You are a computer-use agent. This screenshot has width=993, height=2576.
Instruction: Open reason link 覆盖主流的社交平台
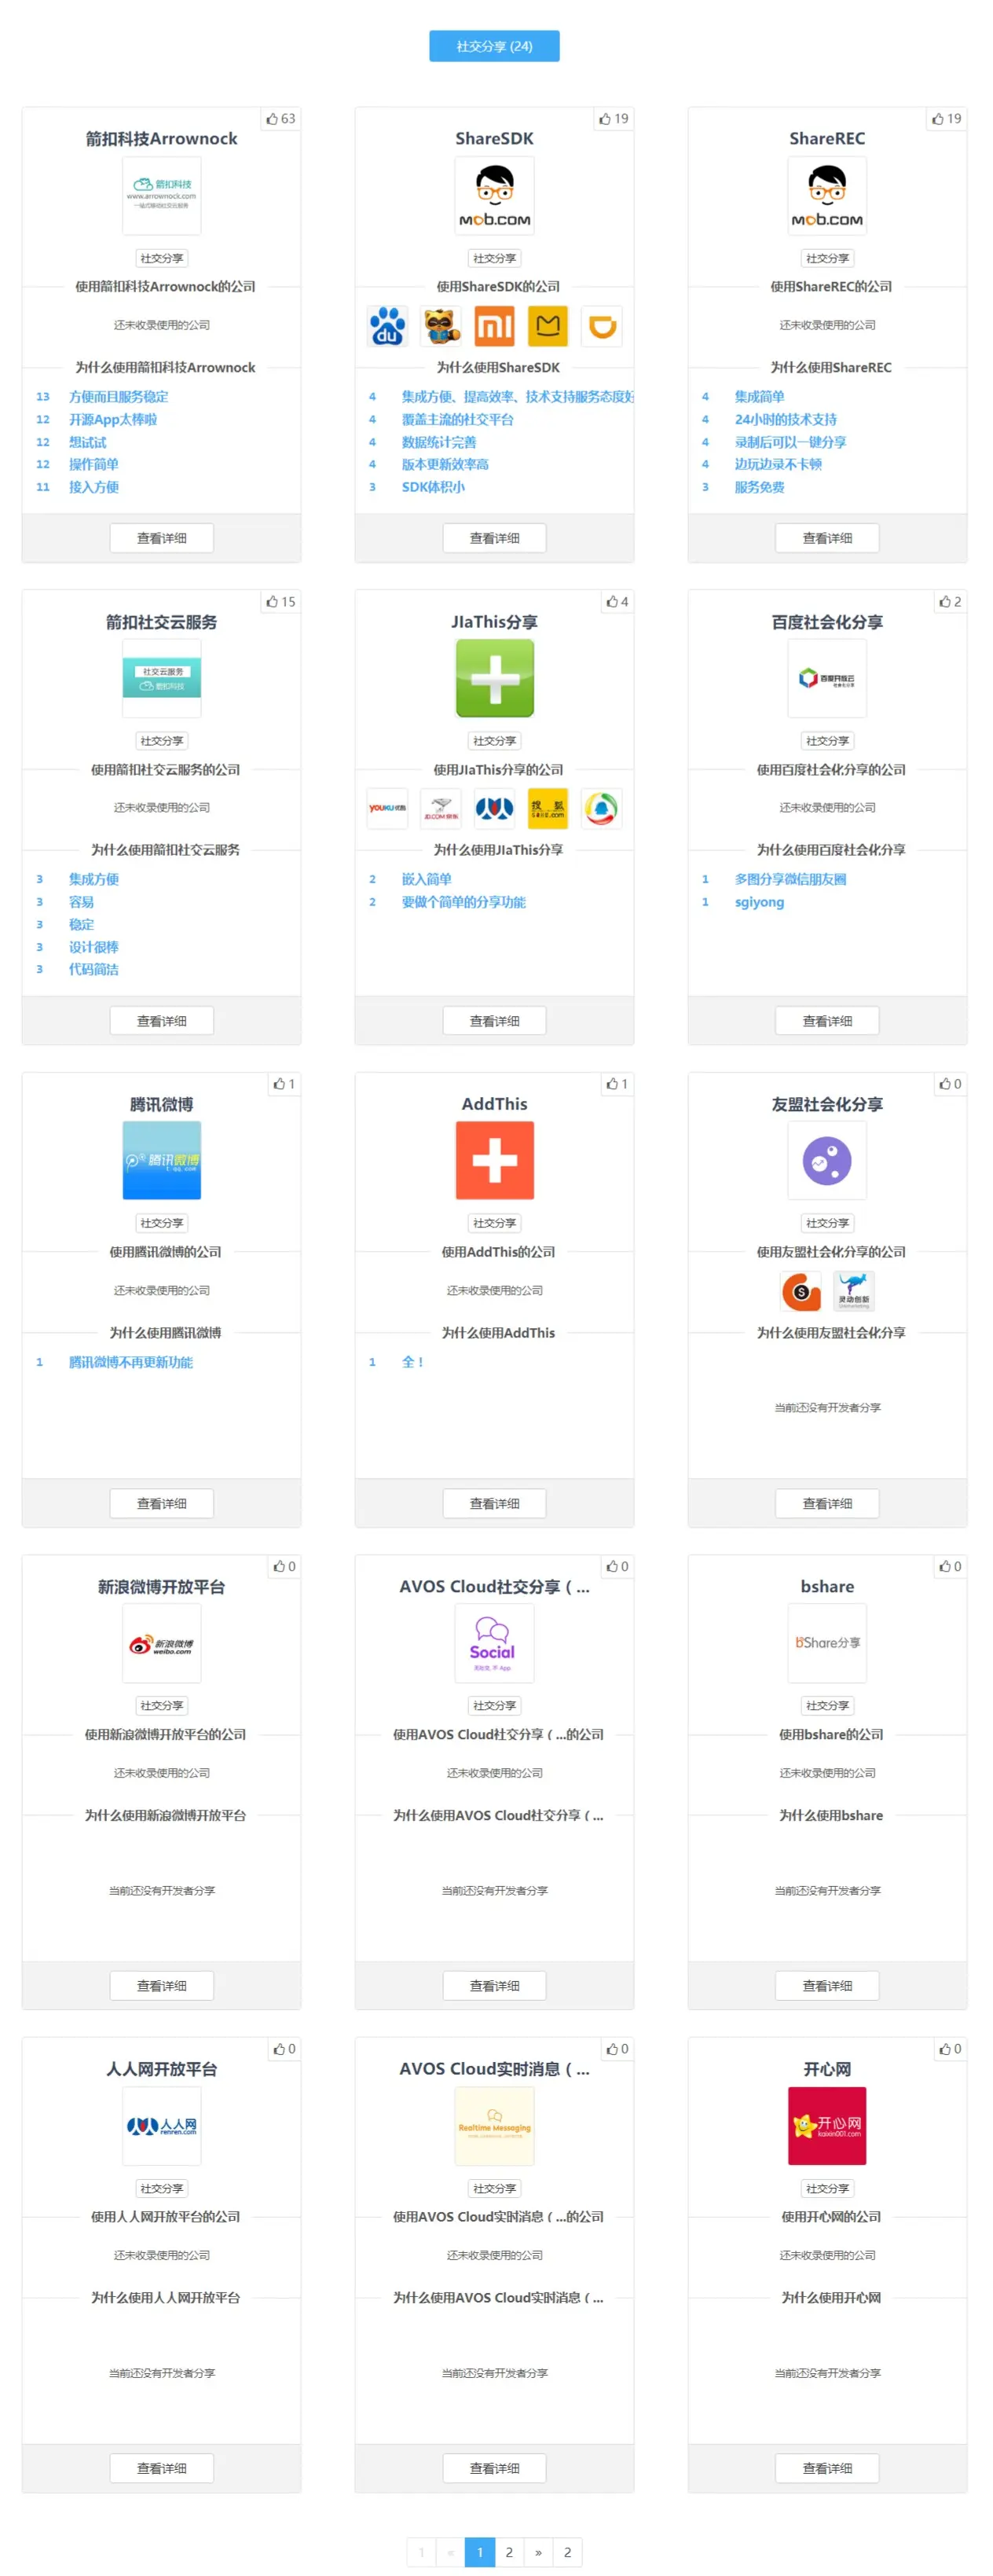(x=458, y=420)
